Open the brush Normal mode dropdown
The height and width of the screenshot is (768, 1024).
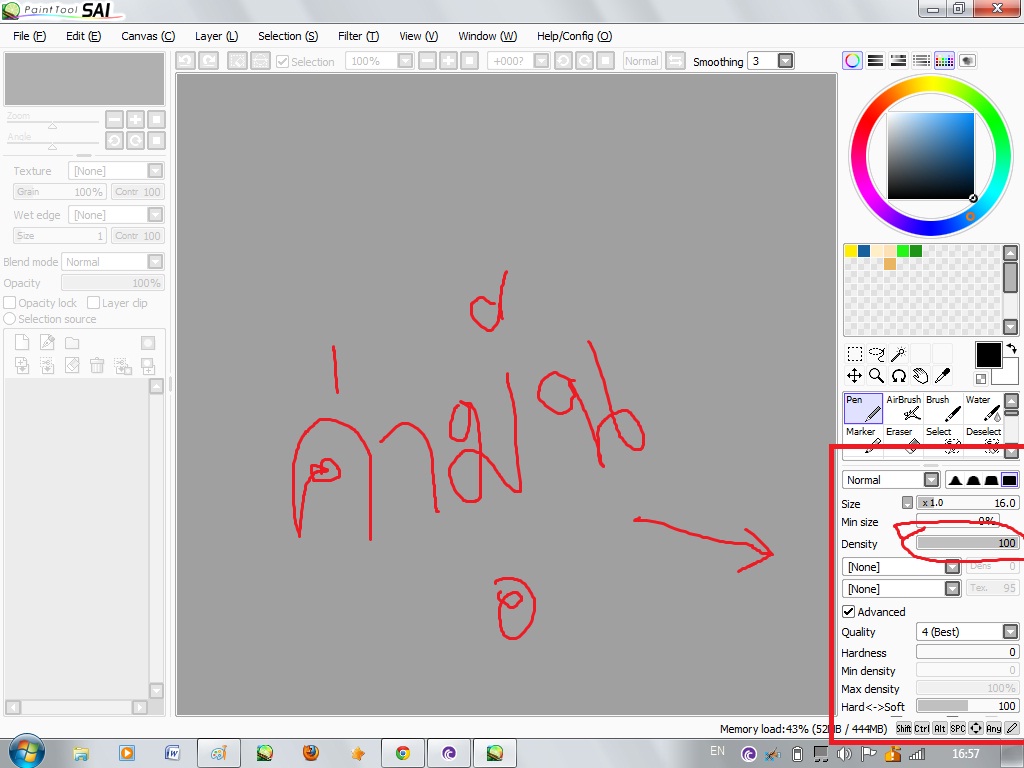(x=931, y=480)
